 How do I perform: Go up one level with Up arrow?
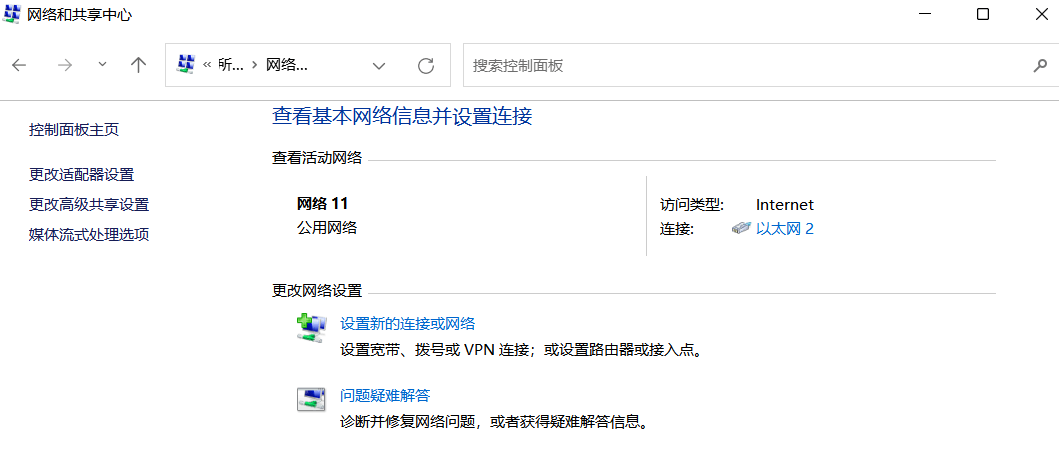pyautogui.click(x=139, y=65)
